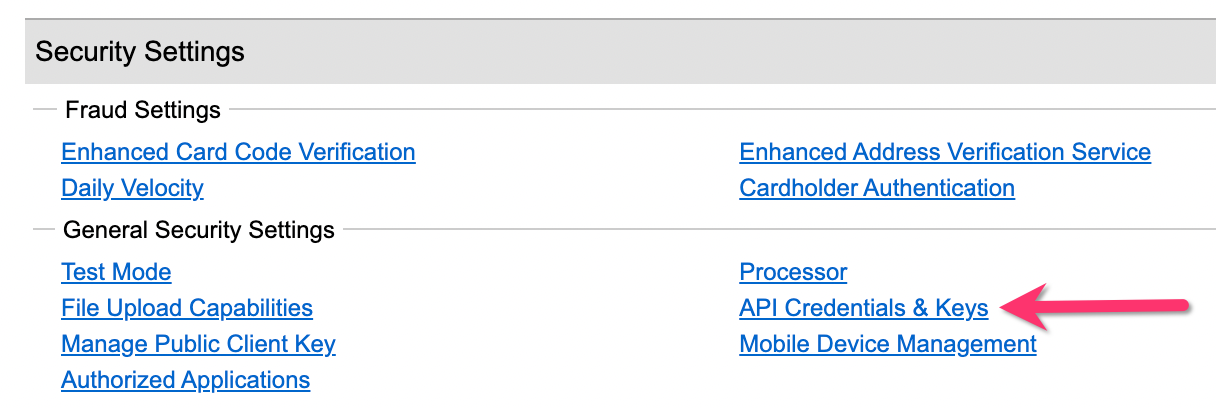Open the Test Mode setting
The width and height of the screenshot is (1216, 408).
tap(116, 272)
